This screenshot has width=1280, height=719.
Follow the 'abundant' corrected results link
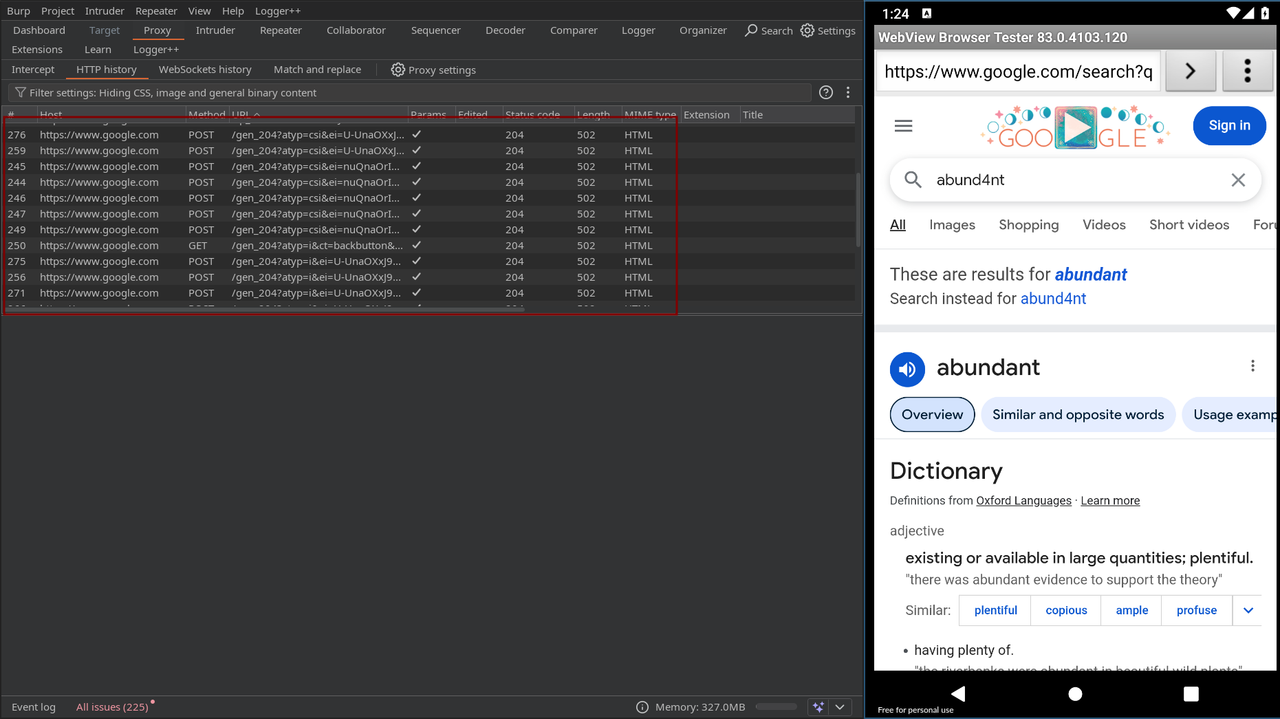tap(1091, 274)
